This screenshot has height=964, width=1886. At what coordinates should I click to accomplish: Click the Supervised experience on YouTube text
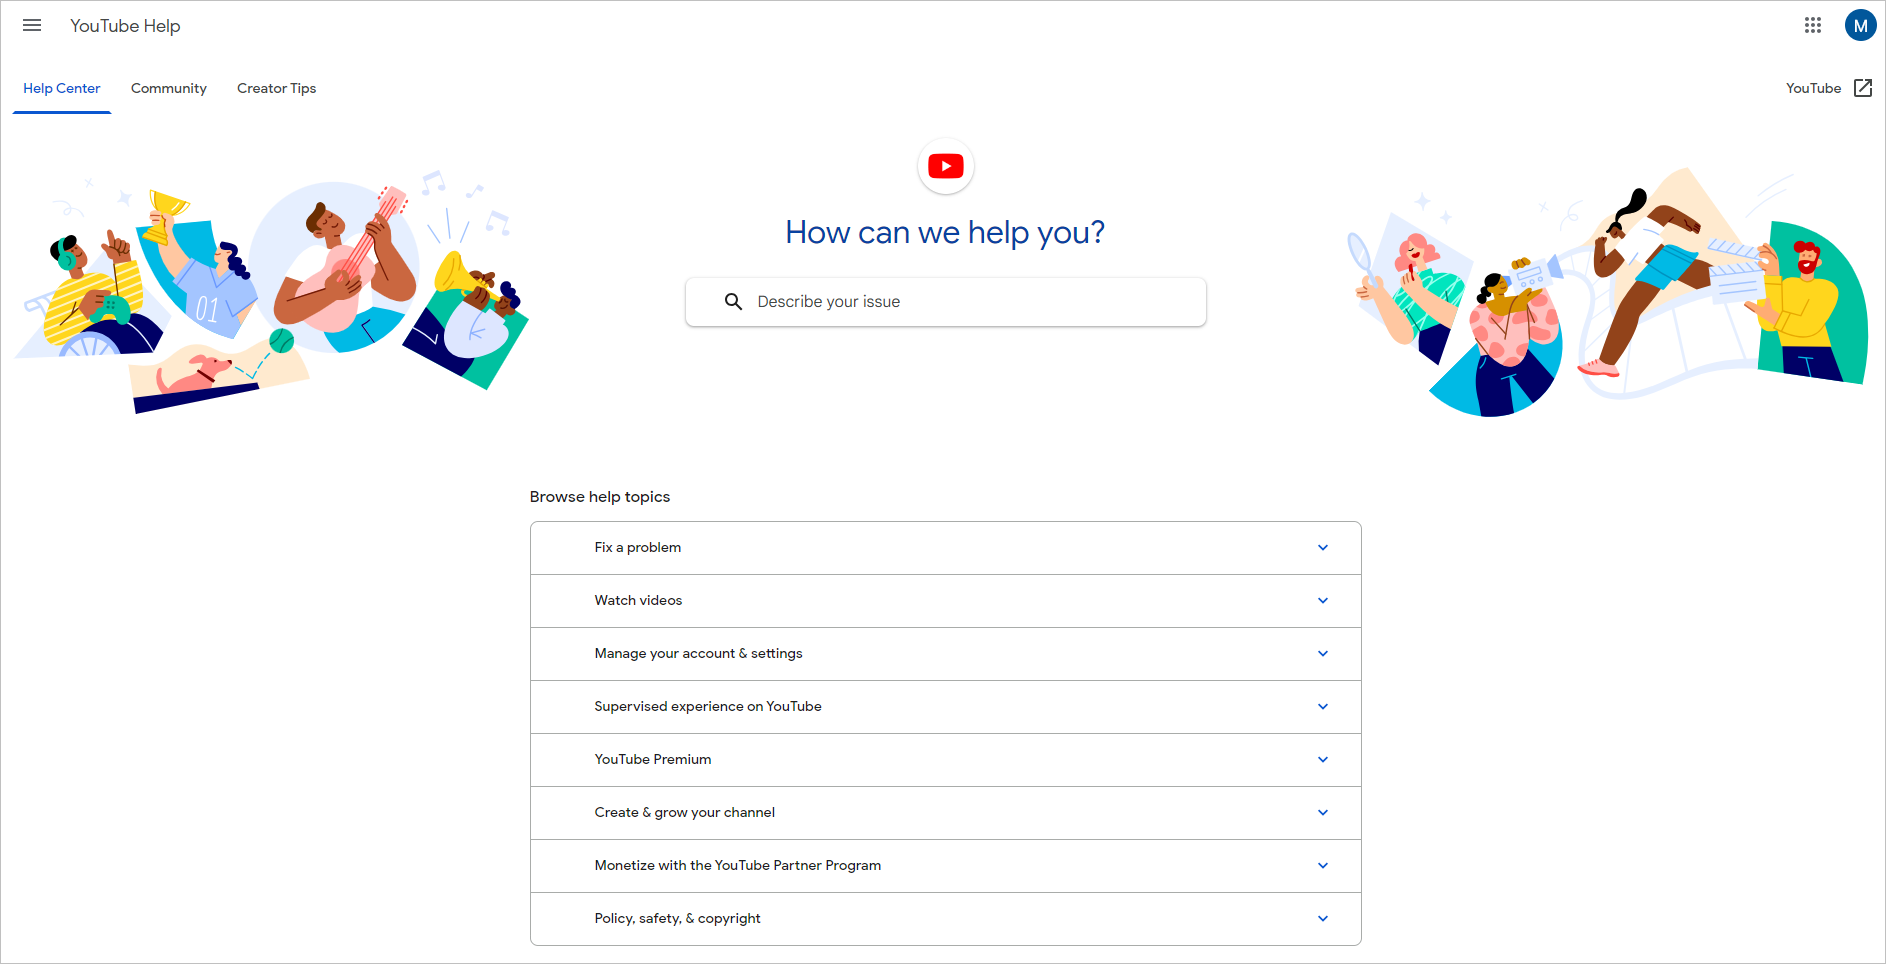[708, 707]
